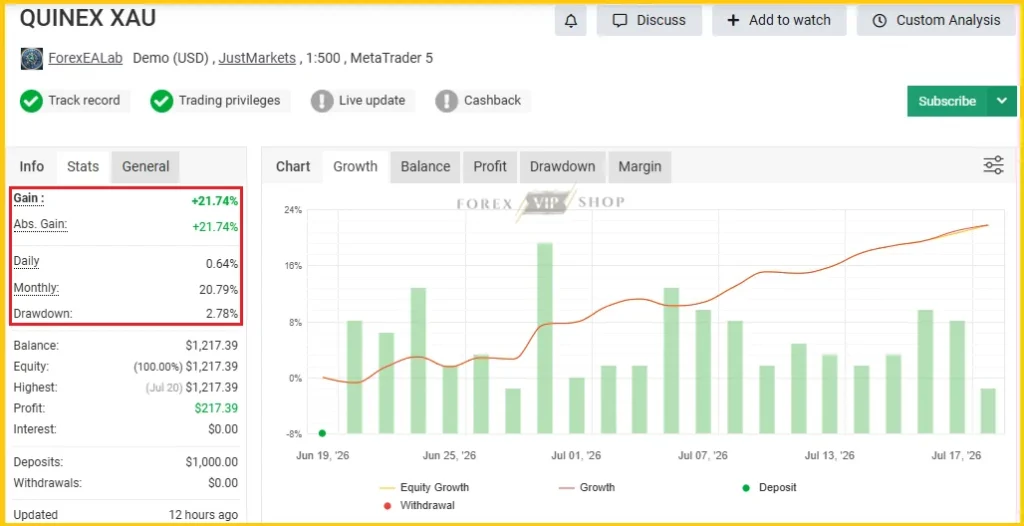Click the Daily label

pyautogui.click(x=27, y=261)
